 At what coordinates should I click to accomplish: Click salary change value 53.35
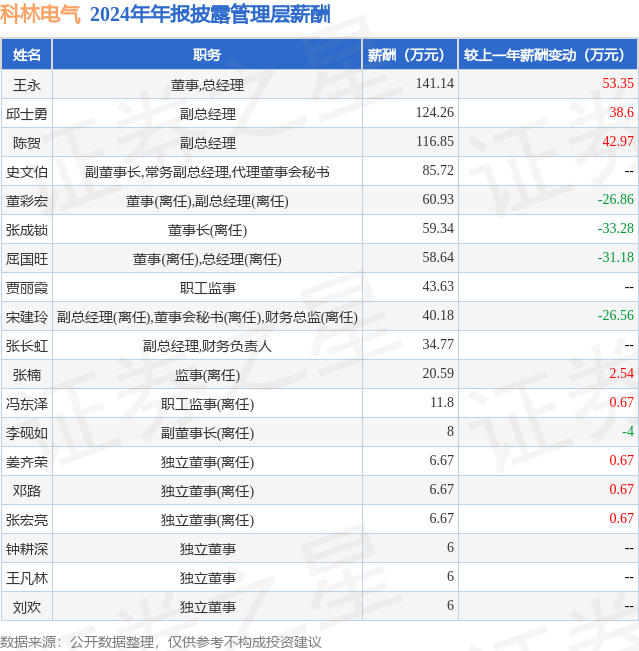point(618,83)
